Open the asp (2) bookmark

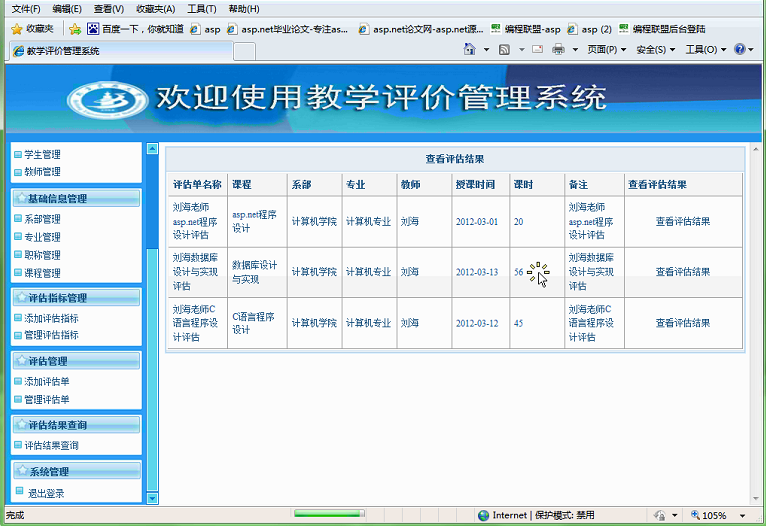point(589,29)
